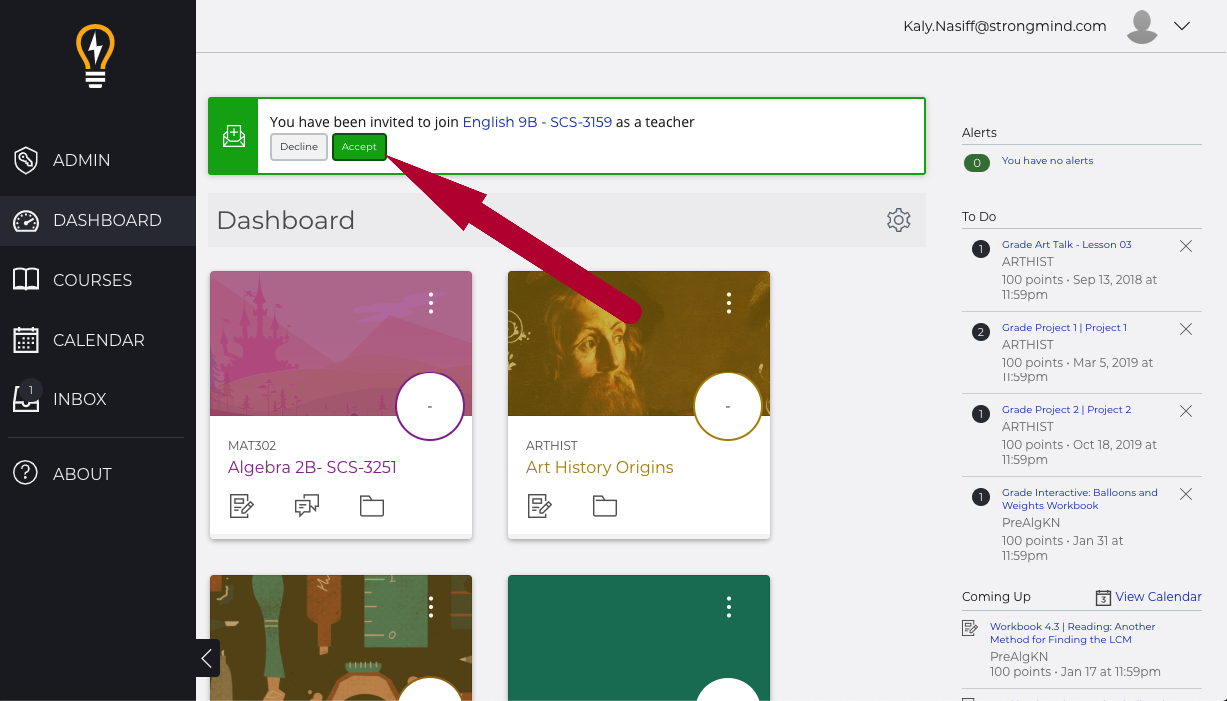Click the number badge for Grade Project 2
The image size is (1227, 701).
981,413
